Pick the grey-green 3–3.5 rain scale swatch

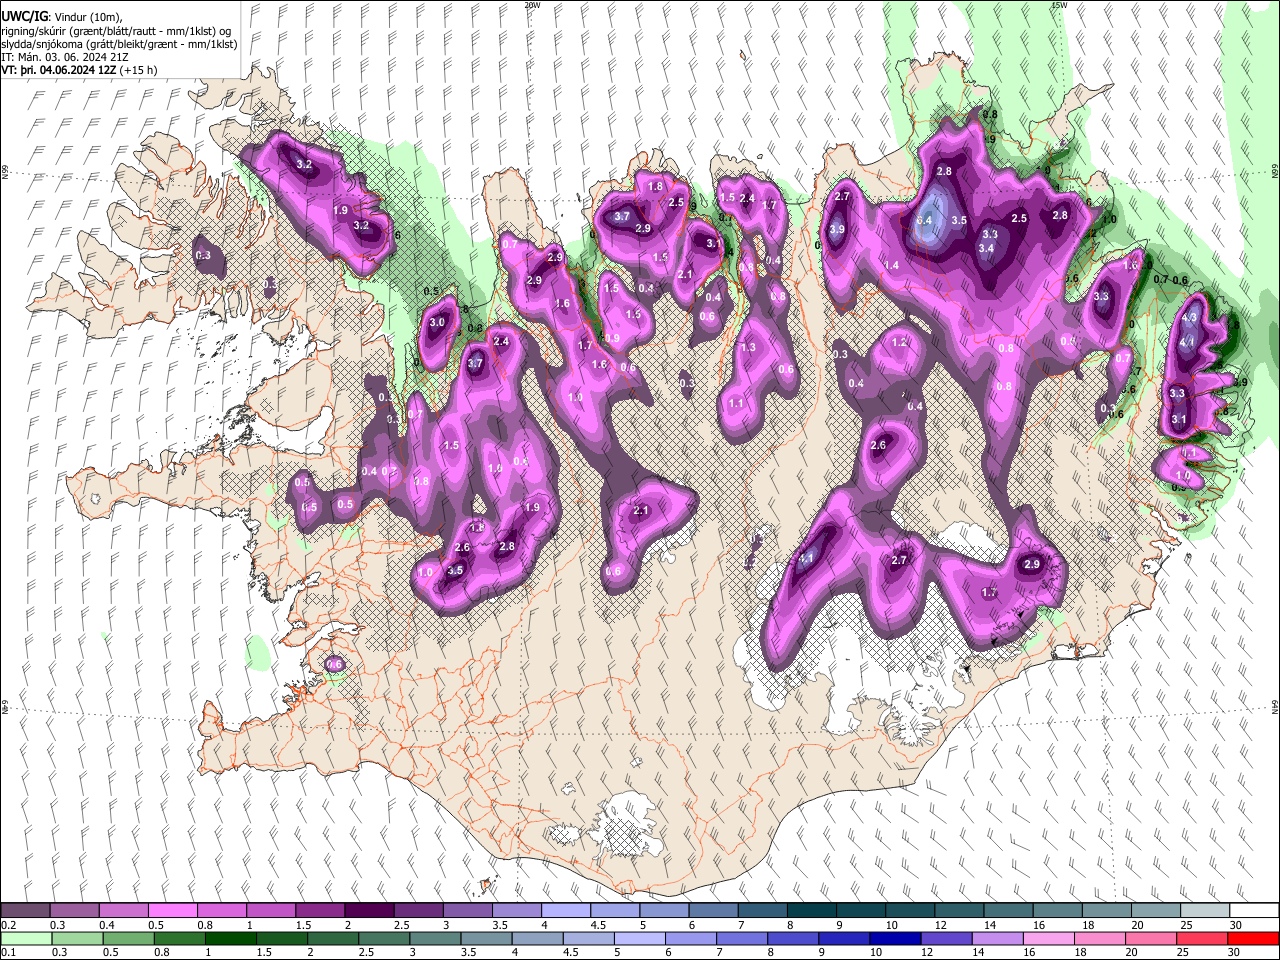(x=435, y=938)
